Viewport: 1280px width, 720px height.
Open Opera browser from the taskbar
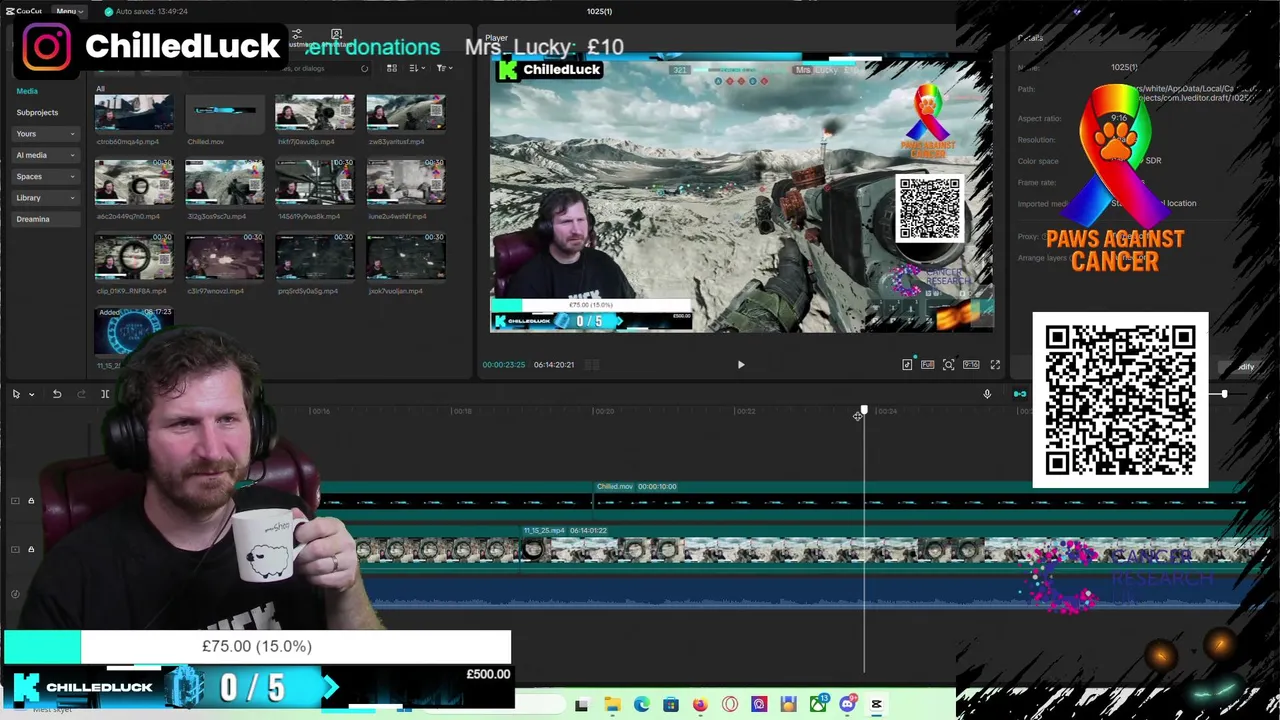point(729,705)
